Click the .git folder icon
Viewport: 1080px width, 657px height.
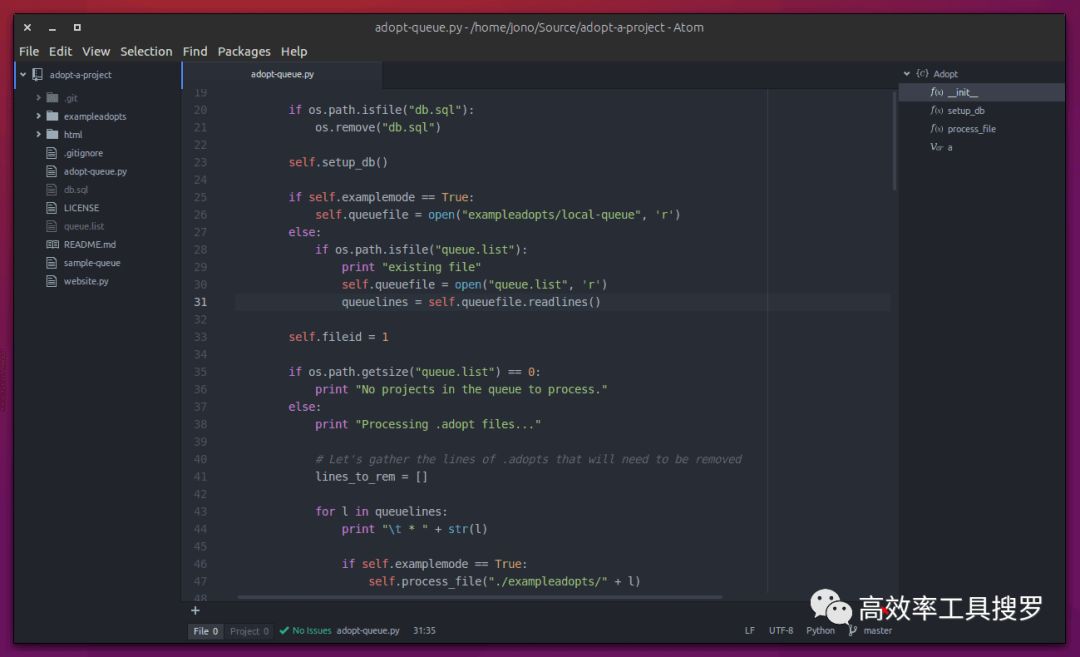(x=52, y=98)
